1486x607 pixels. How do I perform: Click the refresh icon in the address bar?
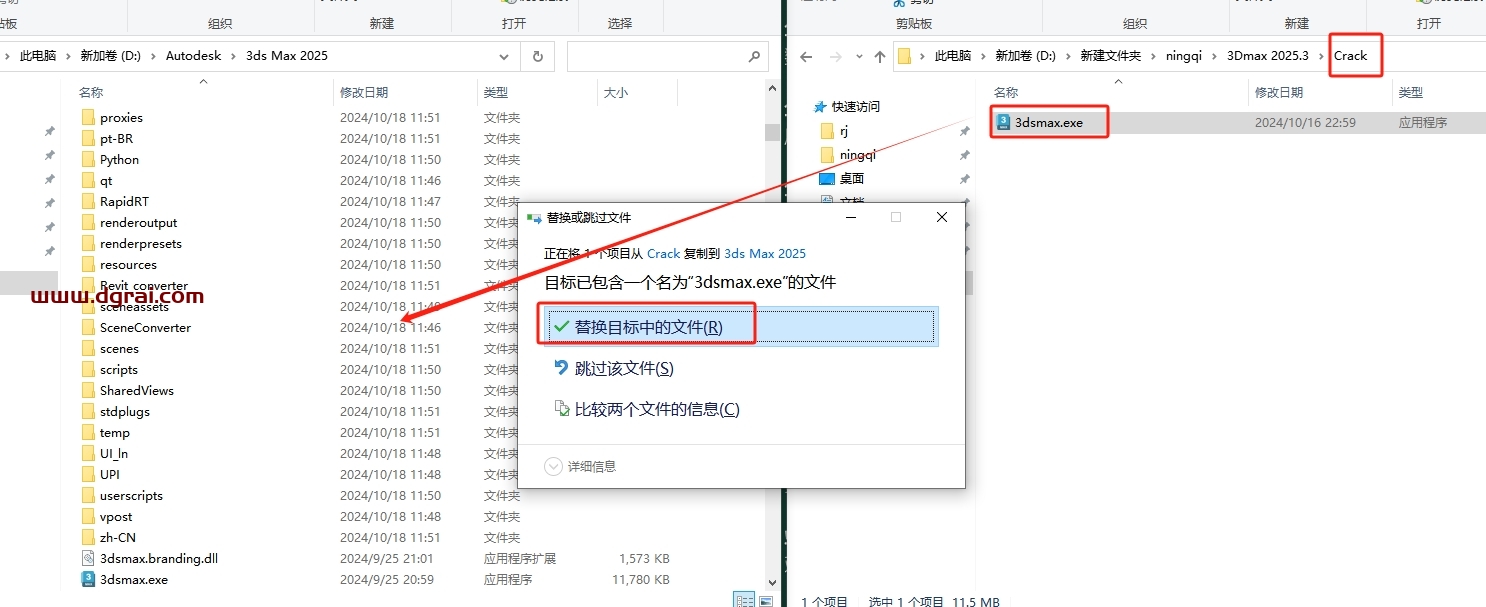(x=537, y=55)
